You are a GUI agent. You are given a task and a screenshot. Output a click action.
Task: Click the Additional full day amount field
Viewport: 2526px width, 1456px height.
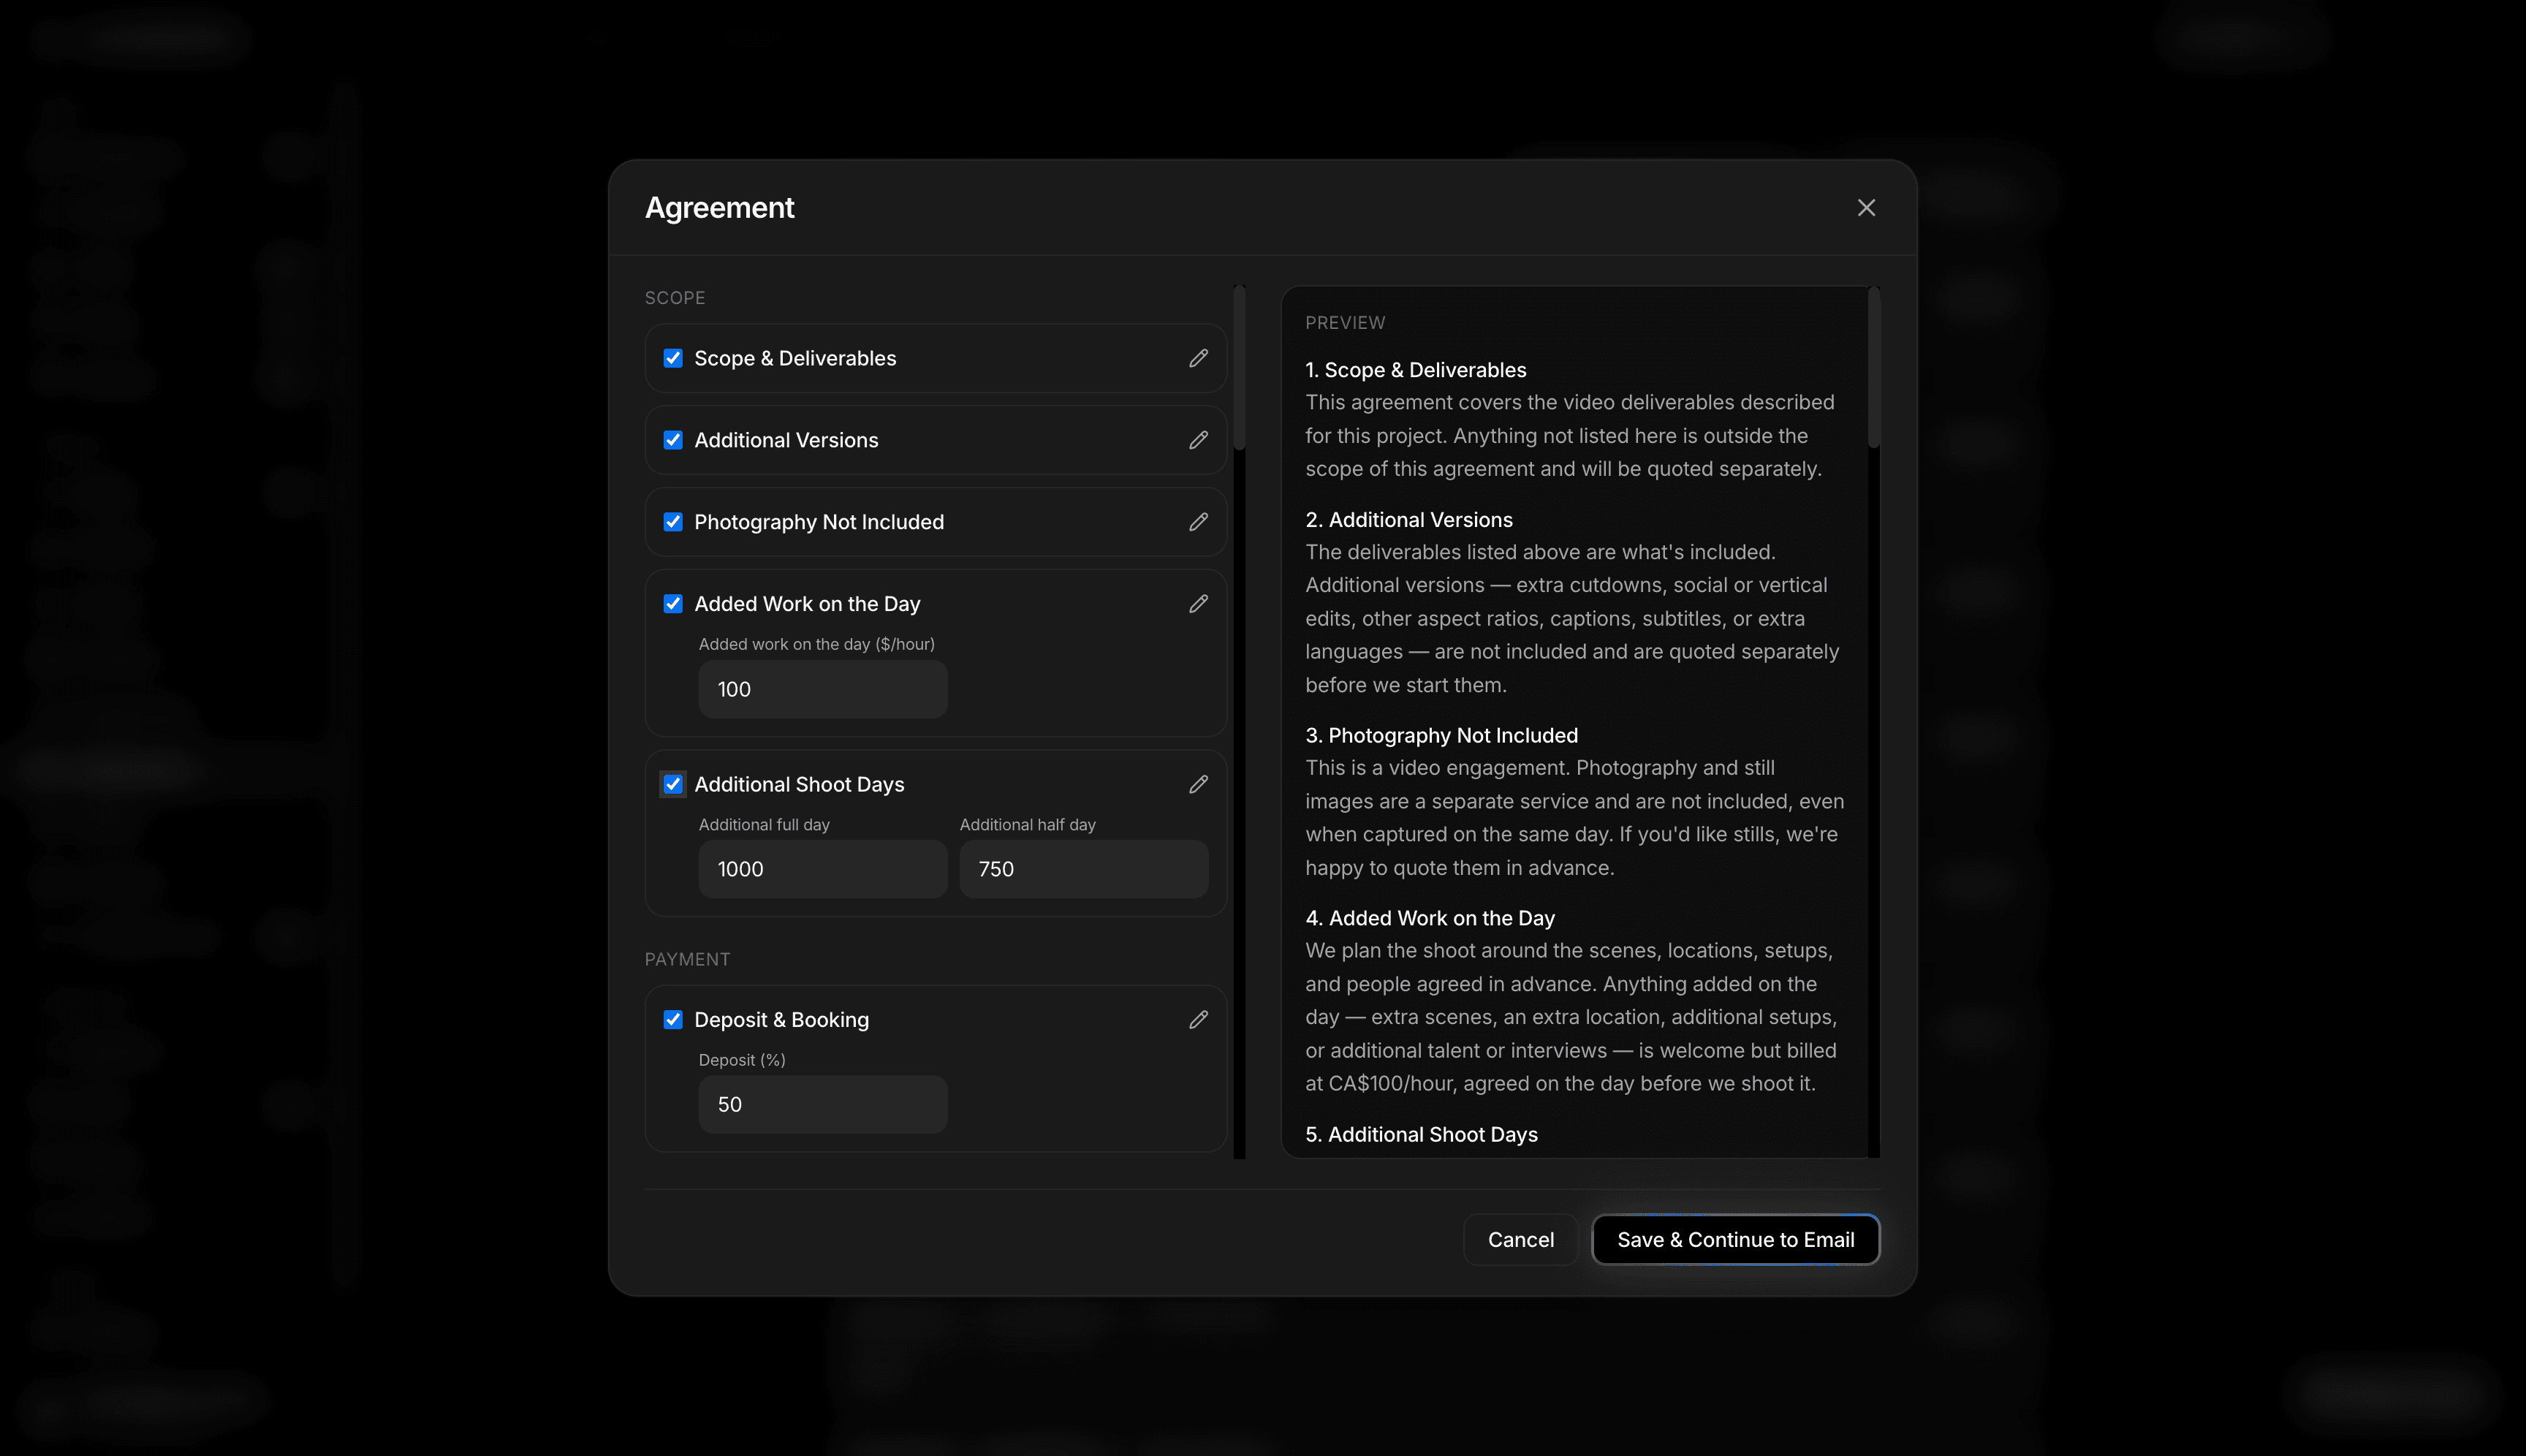tap(823, 869)
